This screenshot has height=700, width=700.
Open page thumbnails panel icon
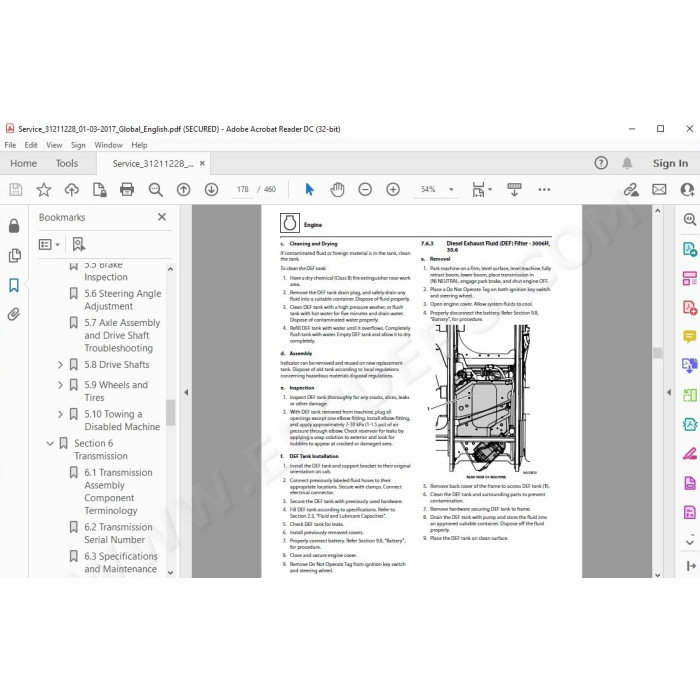pyautogui.click(x=14, y=255)
